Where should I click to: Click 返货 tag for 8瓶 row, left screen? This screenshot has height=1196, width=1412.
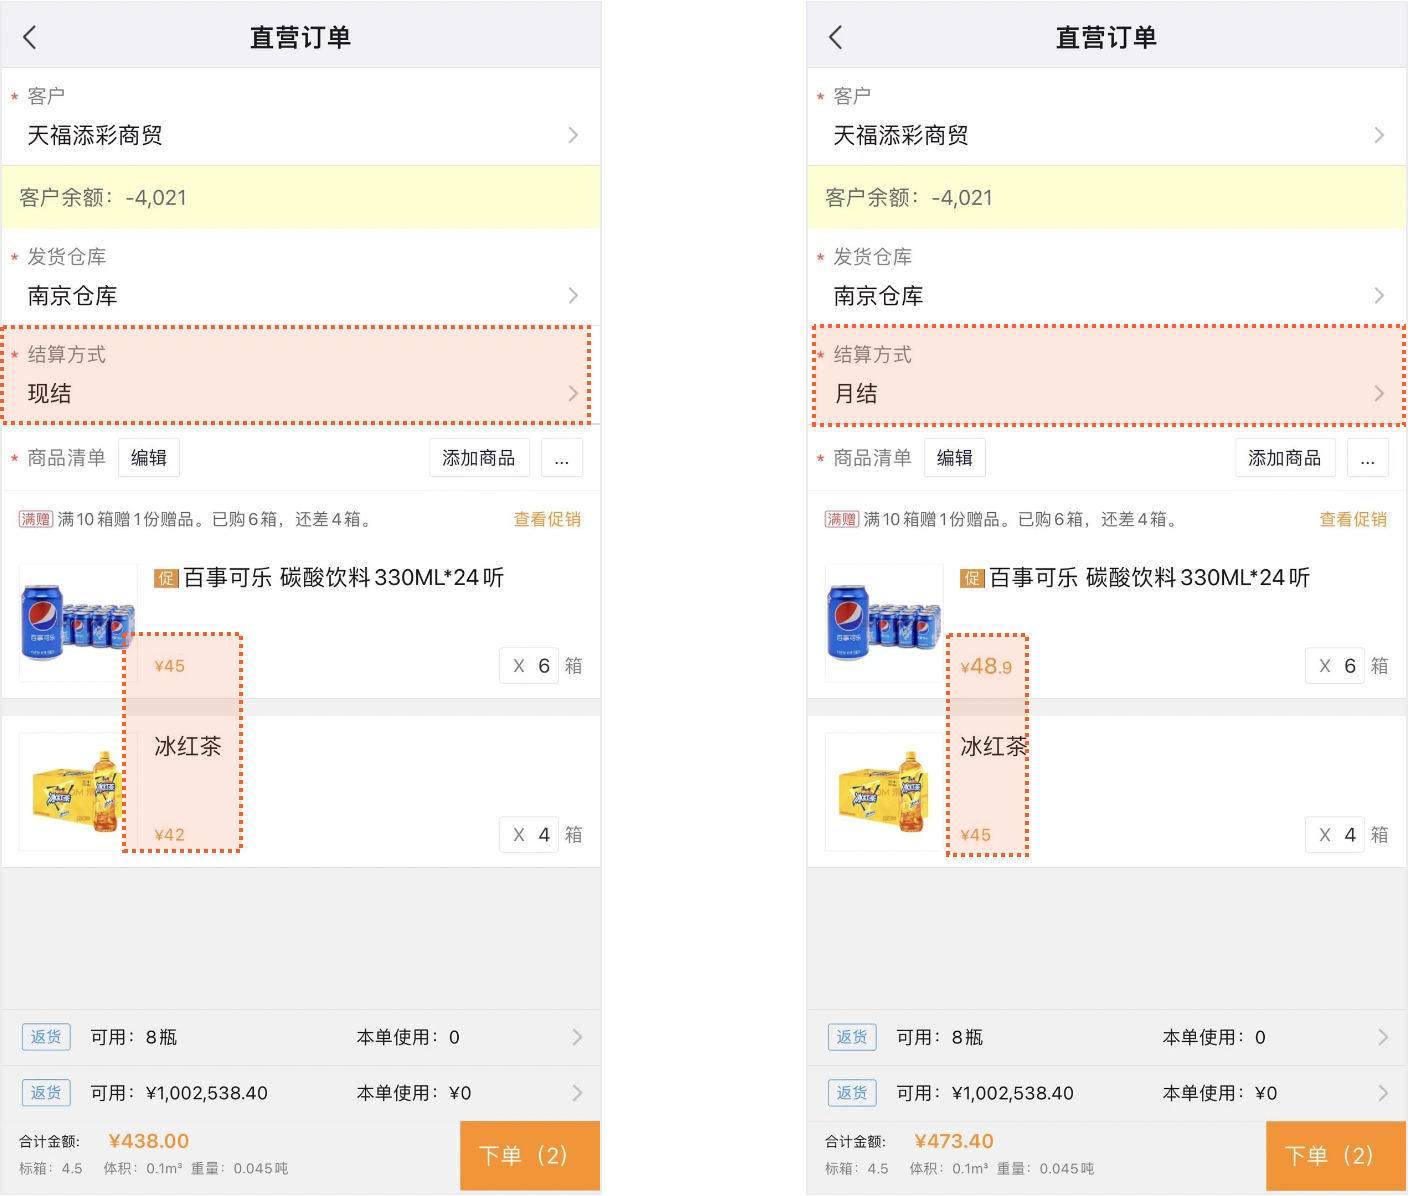point(46,1037)
